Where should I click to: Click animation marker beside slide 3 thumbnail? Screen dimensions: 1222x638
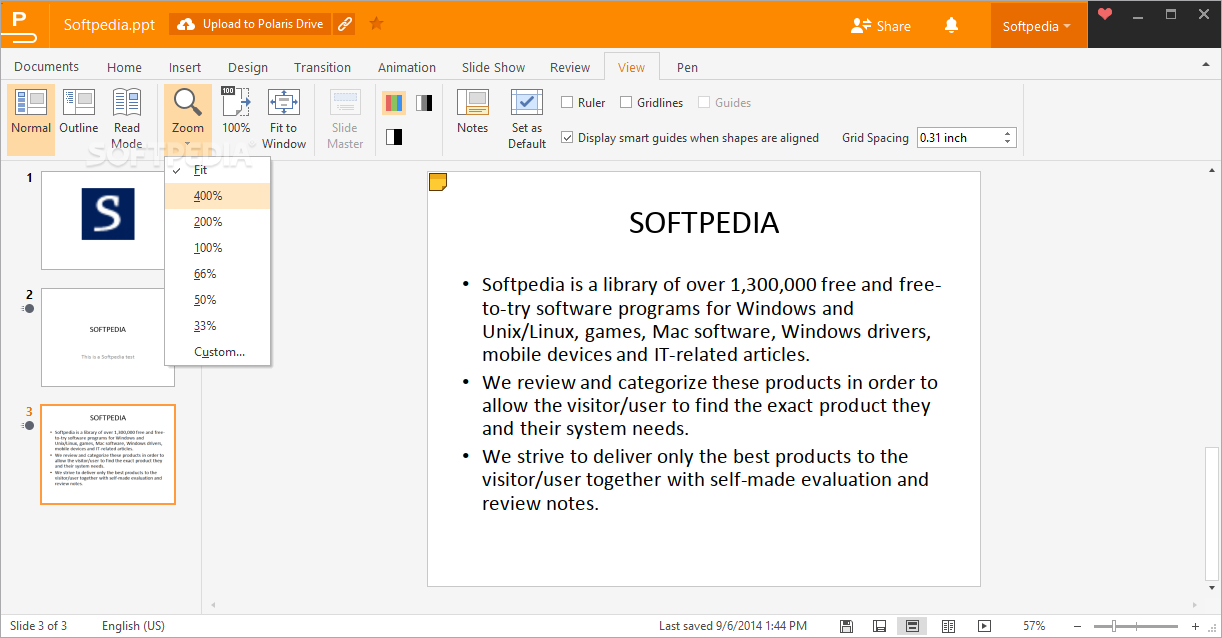(28, 425)
